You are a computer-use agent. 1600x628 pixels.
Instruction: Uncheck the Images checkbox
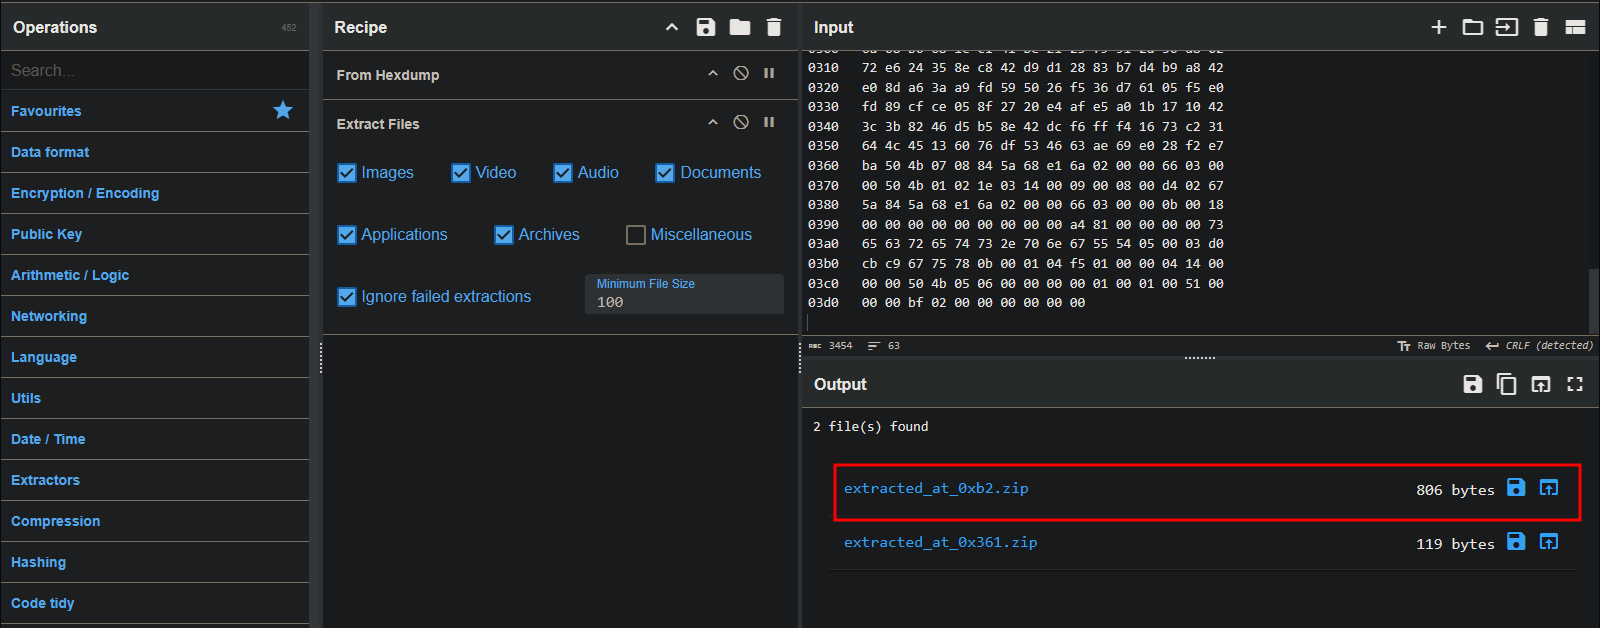[347, 173]
